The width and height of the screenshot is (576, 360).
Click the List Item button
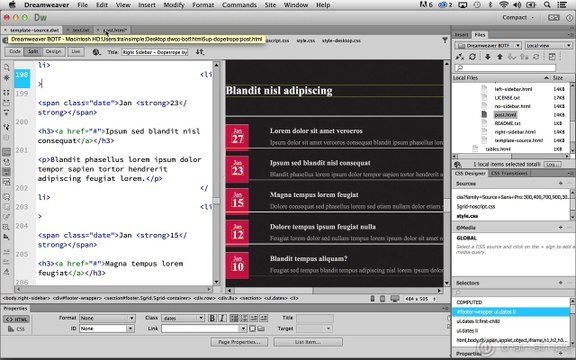pos(308,342)
